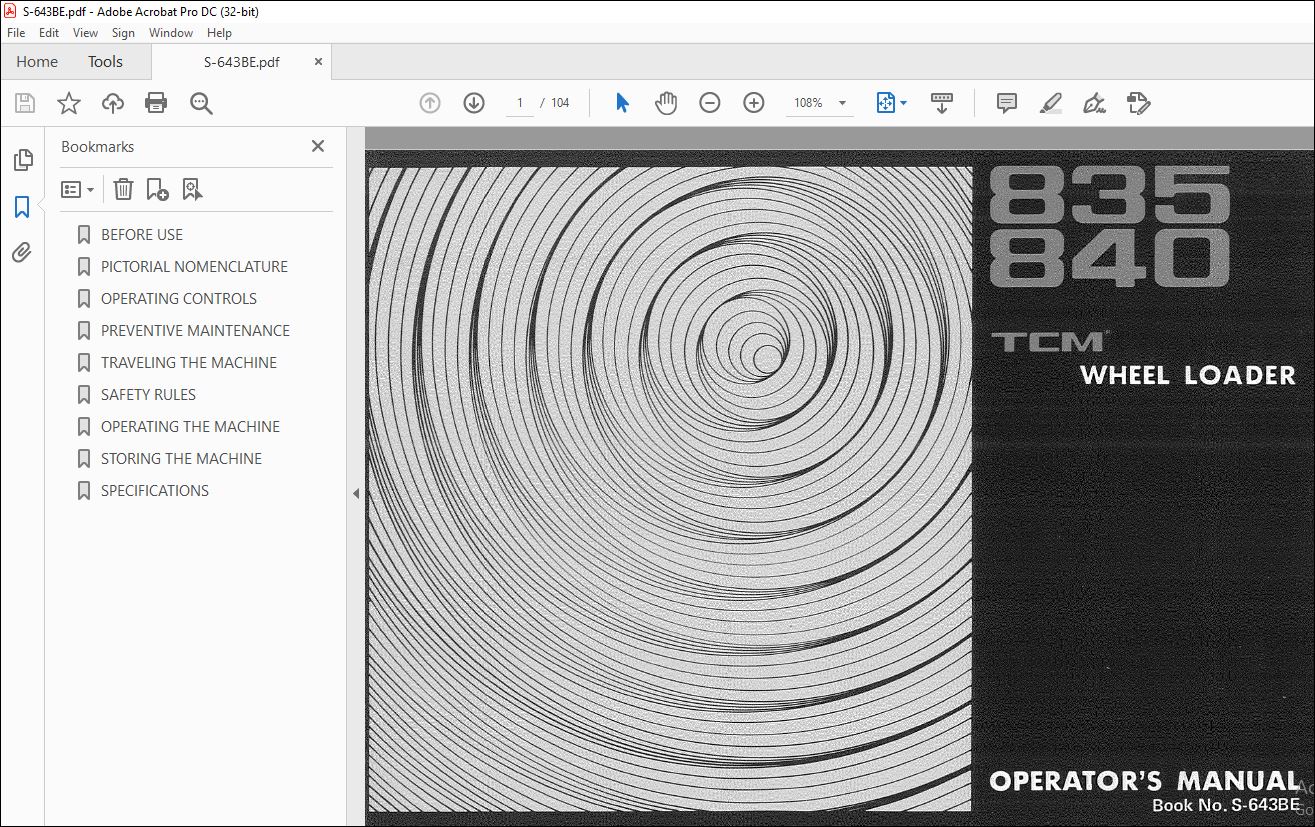
Task: Collapse the navigation pane arrow
Action: click(x=355, y=493)
